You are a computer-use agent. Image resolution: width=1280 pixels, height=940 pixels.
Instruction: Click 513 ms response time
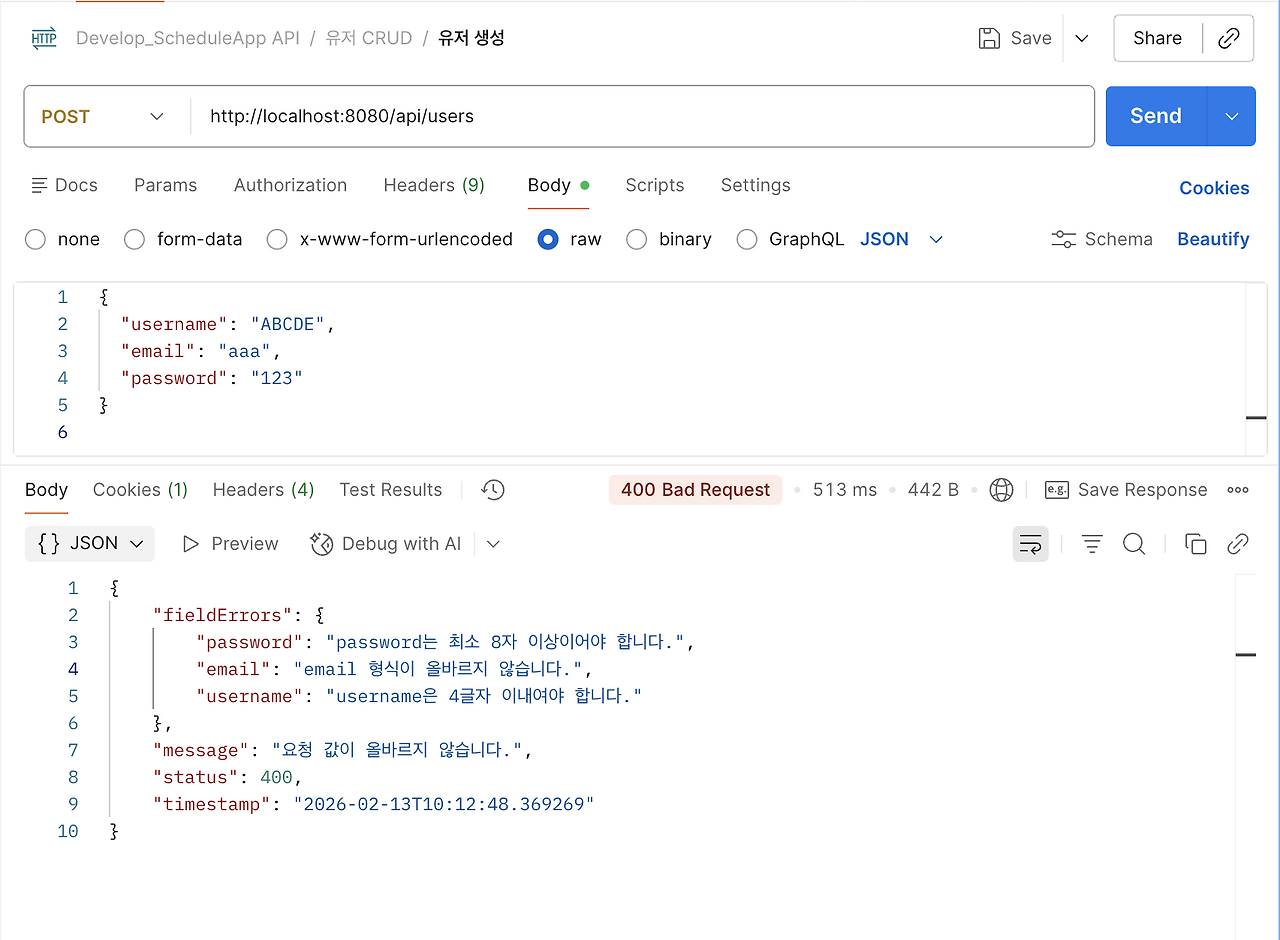845,490
